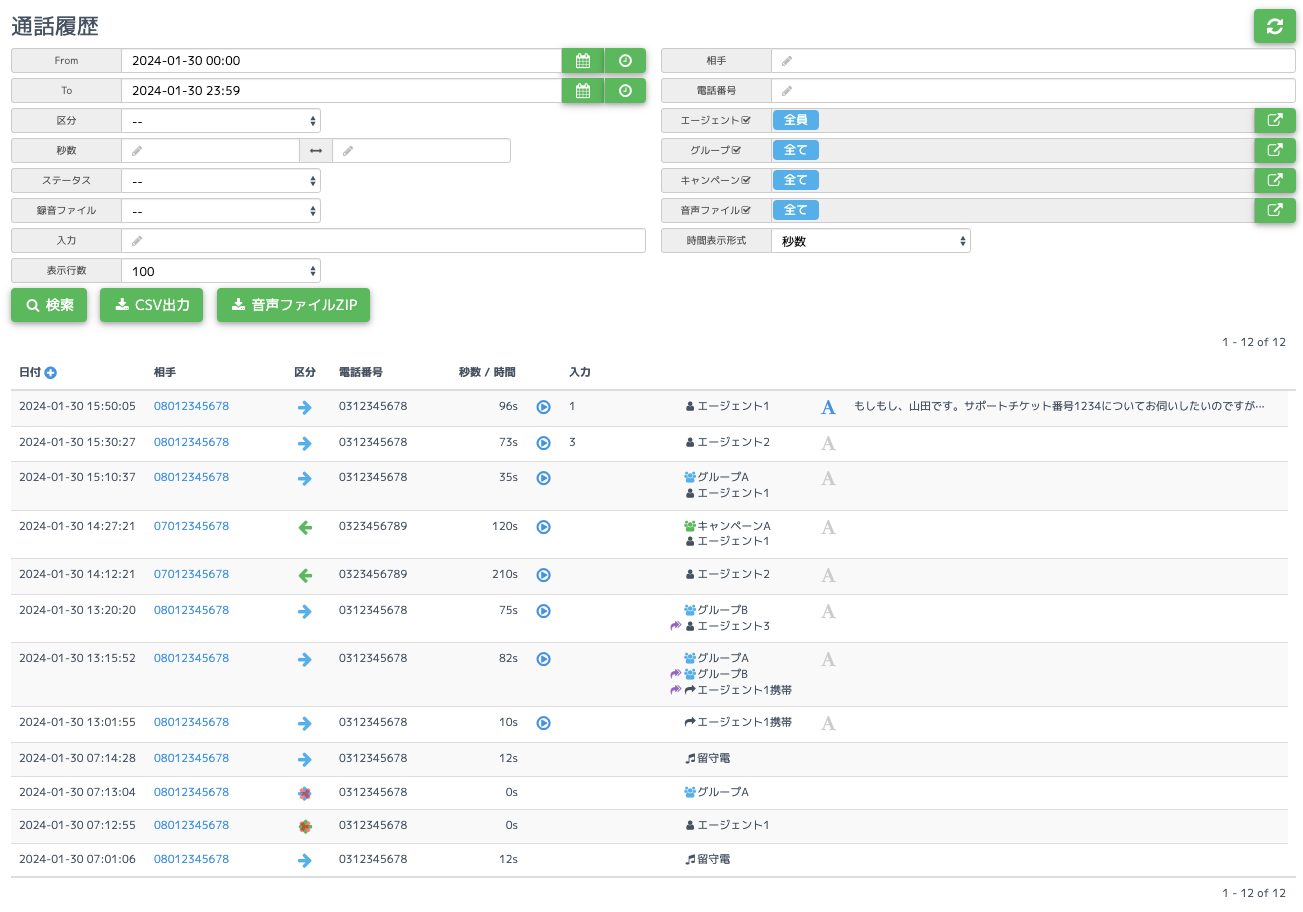
Task: Open phone link 07012345678 at 14:27:21
Action: point(191,526)
